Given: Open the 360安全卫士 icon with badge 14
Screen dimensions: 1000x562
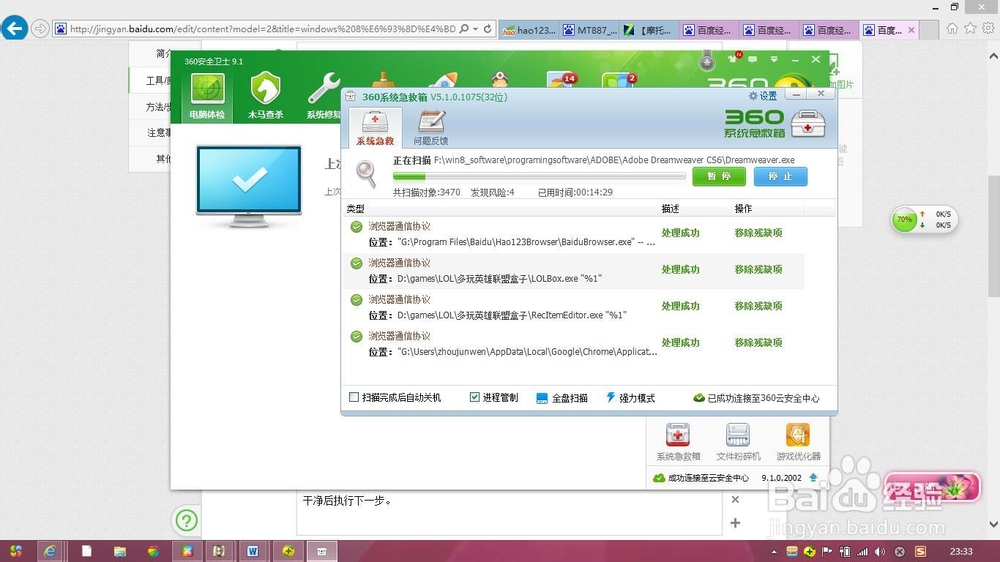Looking at the screenshot, I should [561, 80].
